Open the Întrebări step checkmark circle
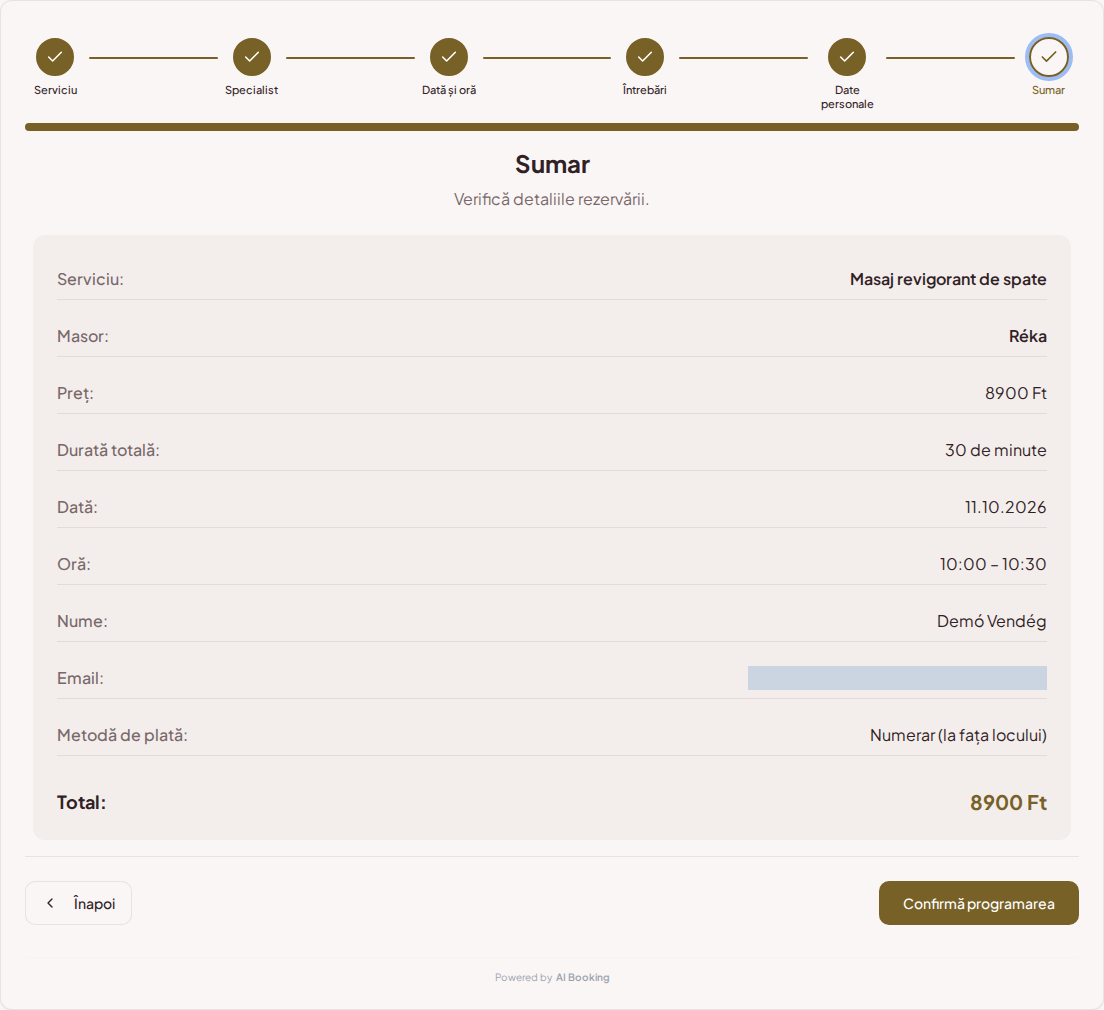Viewport: 1104px width, 1010px height. (x=644, y=57)
